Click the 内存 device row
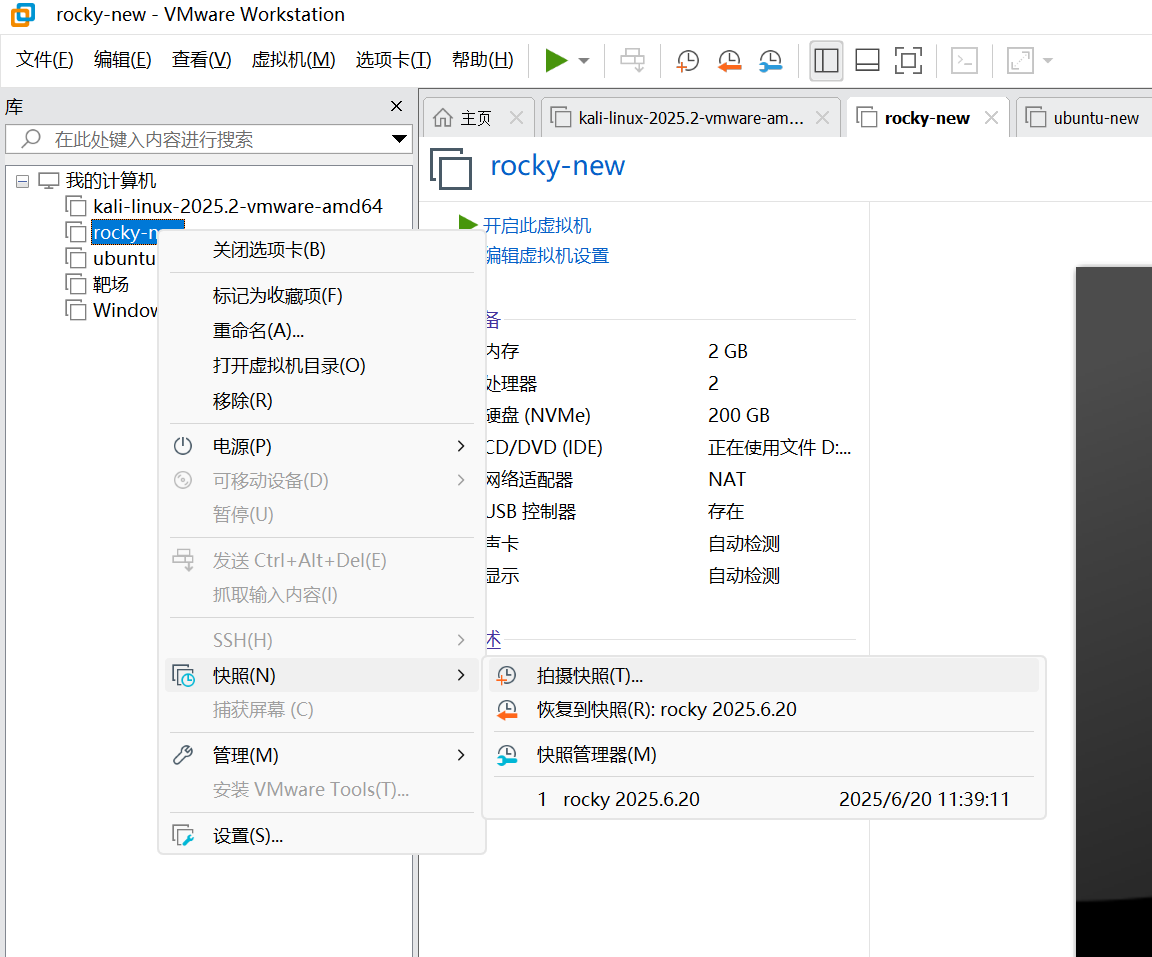Image resolution: width=1152 pixels, height=957 pixels. click(669, 351)
